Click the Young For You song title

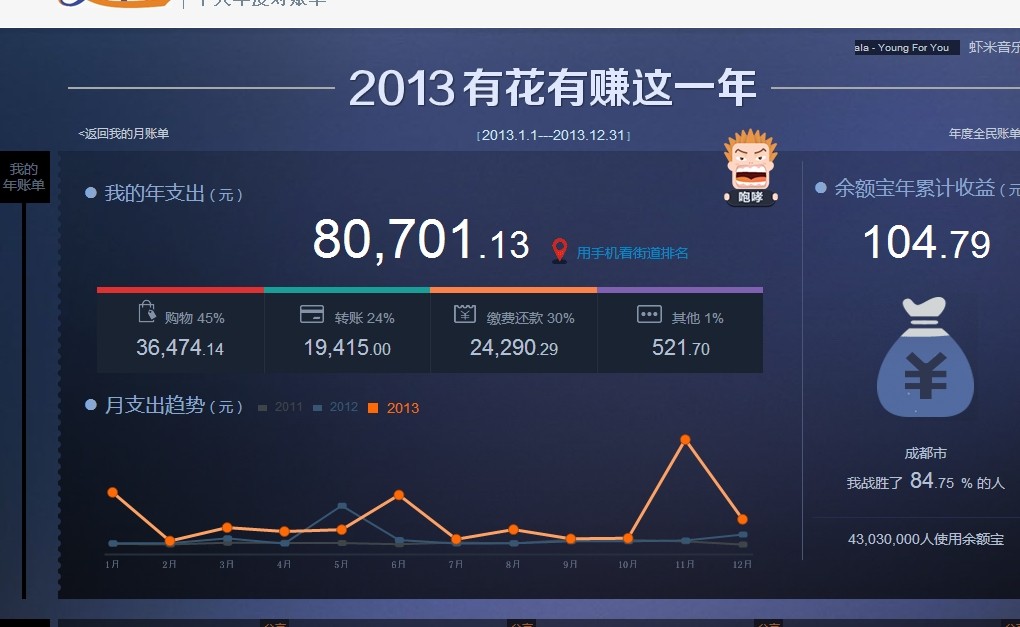coord(906,47)
